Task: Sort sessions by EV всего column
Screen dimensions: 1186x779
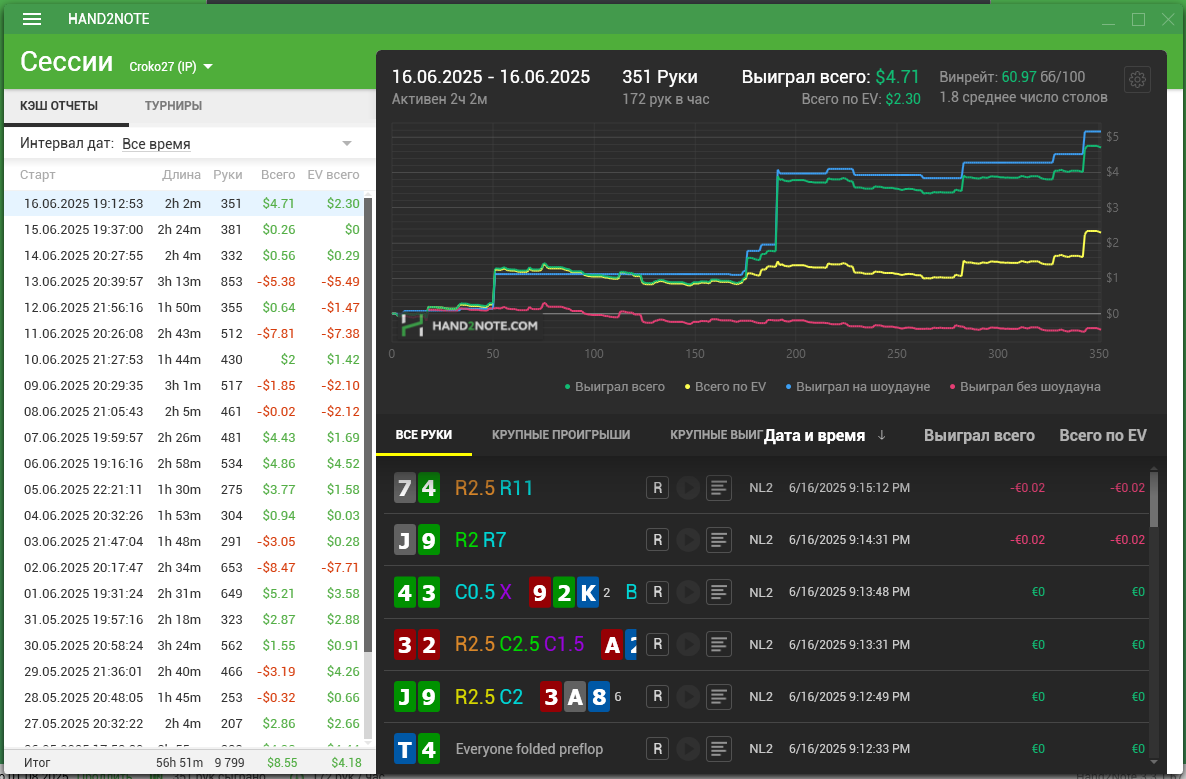Action: click(334, 175)
